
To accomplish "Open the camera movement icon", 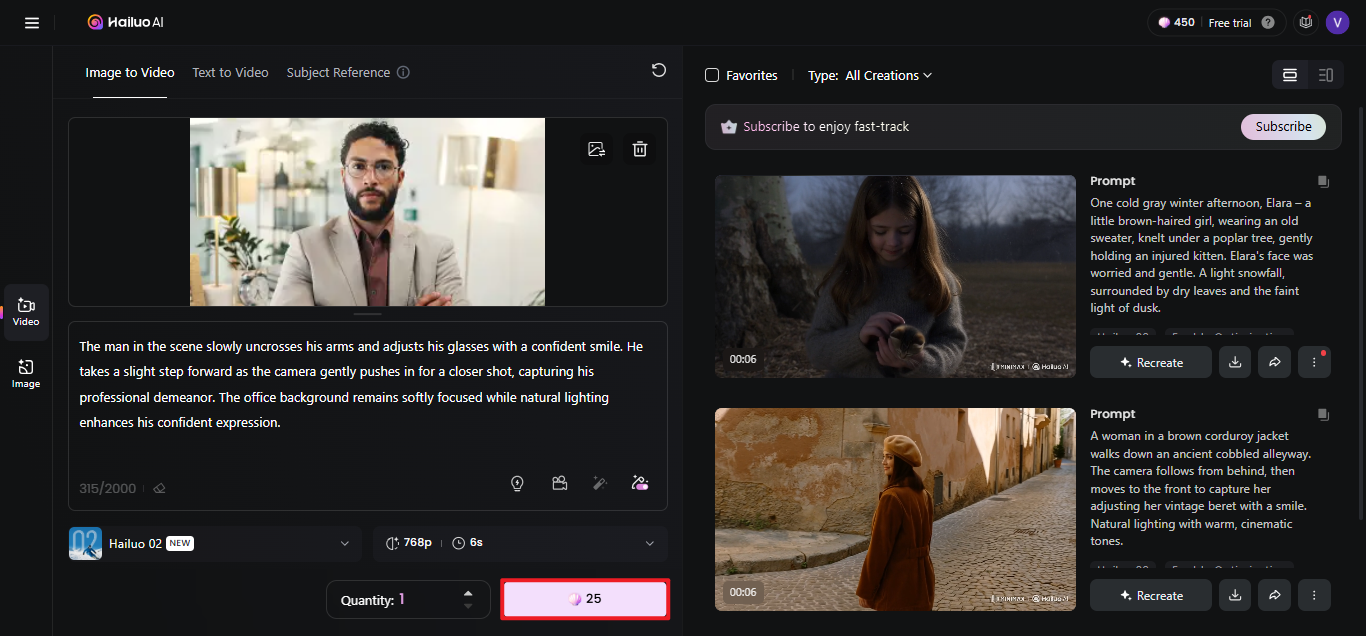I will coord(559,483).
